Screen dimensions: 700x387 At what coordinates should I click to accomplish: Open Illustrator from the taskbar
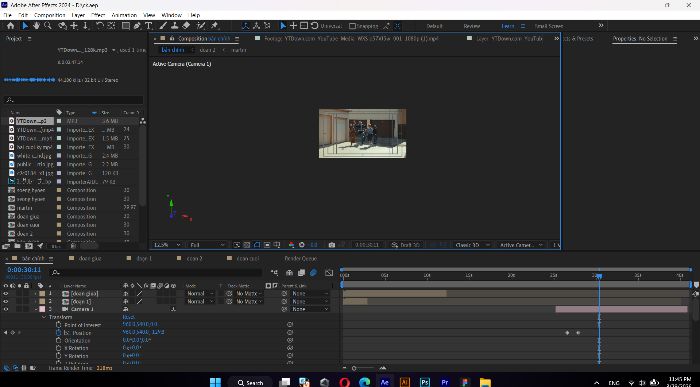click(x=404, y=382)
